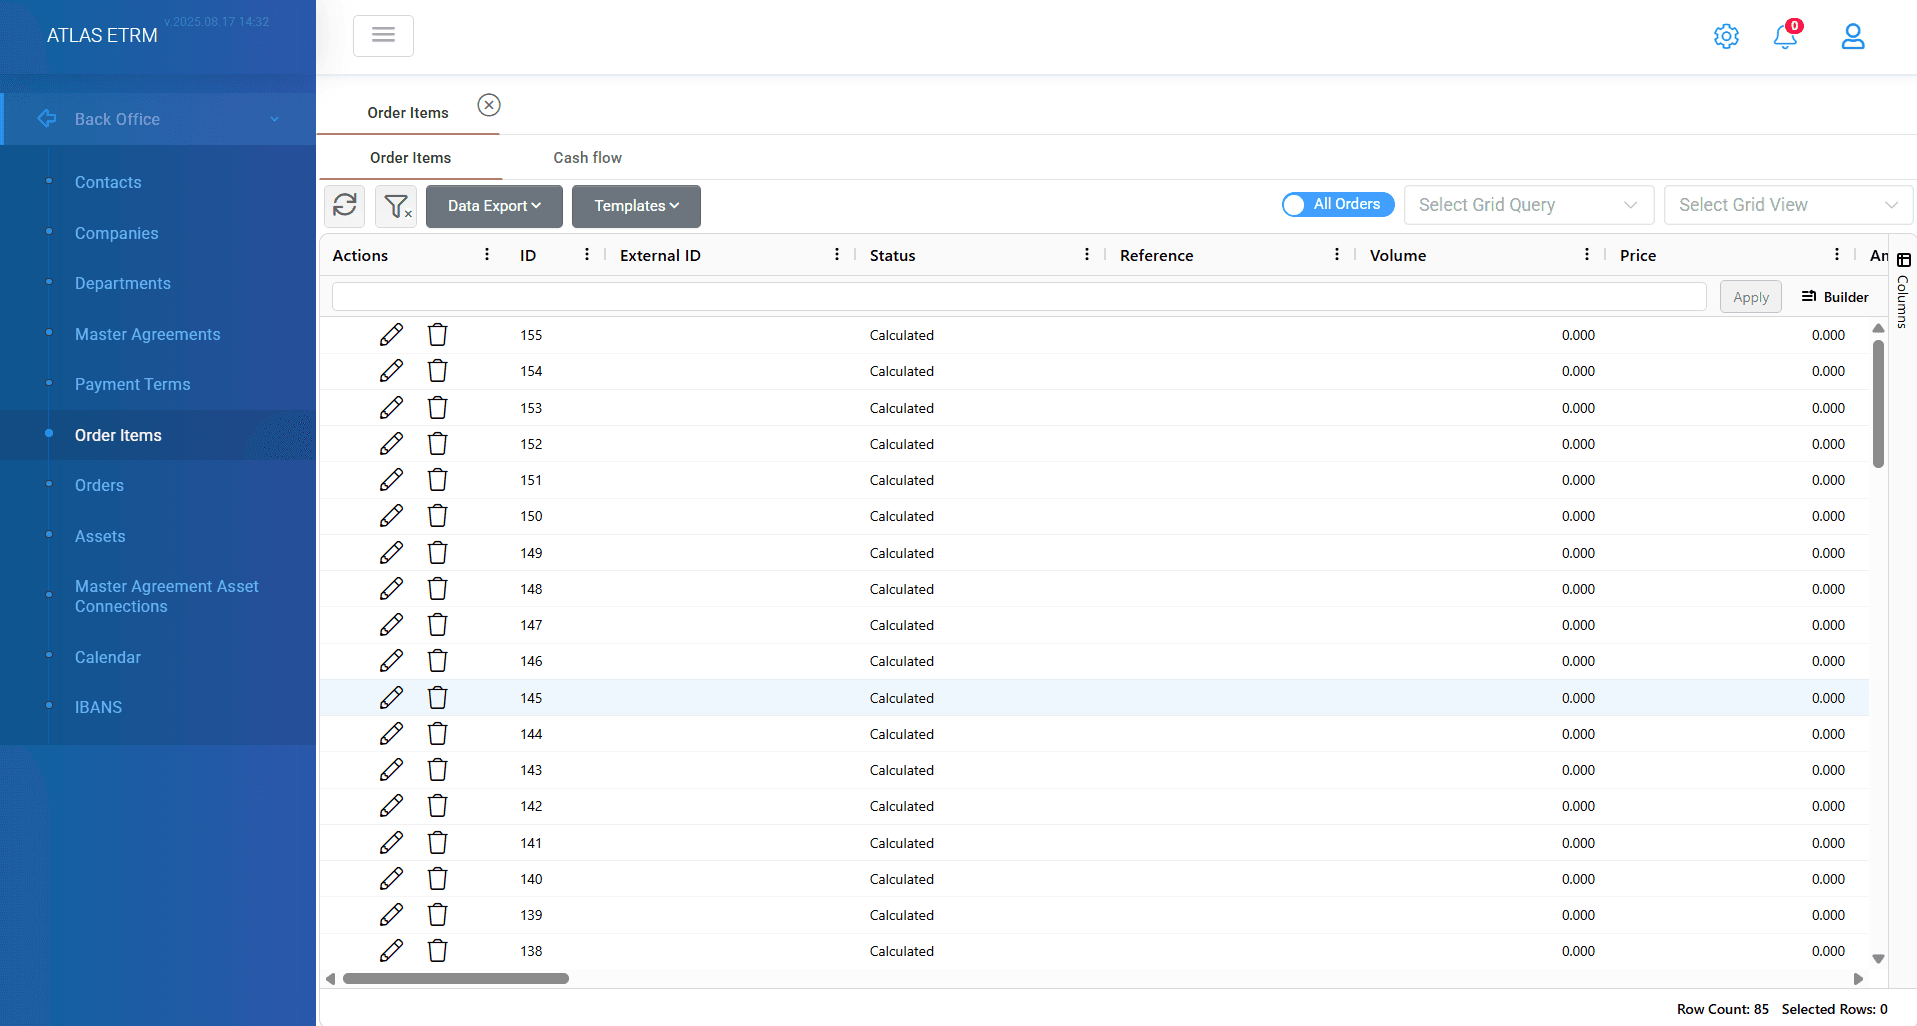This screenshot has width=1917, height=1026.
Task: Open Contacts in the sidebar
Action: tap(108, 182)
